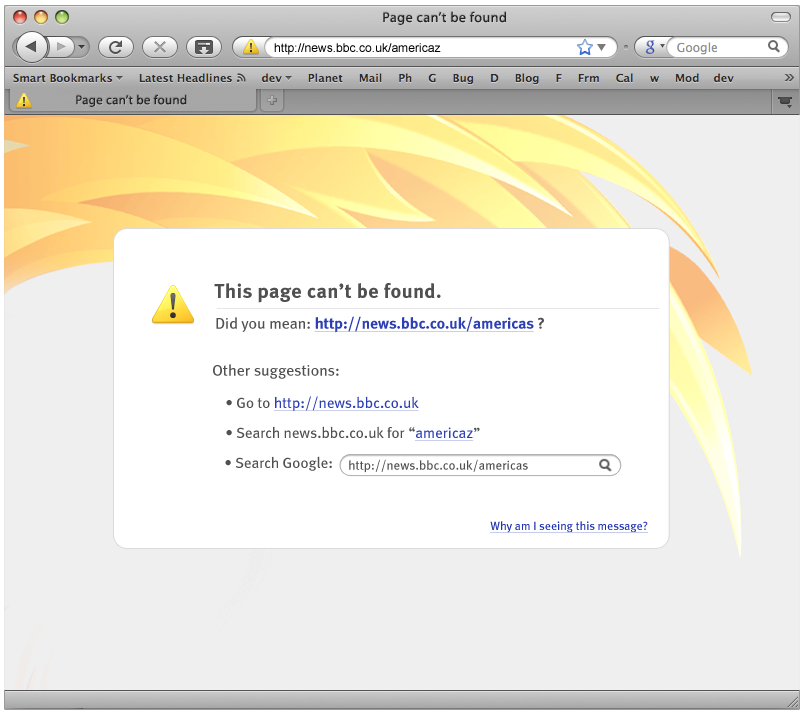This screenshot has height=712, width=803.
Task: Go to the http://news.bbc.co.uk link
Action: coord(346,403)
